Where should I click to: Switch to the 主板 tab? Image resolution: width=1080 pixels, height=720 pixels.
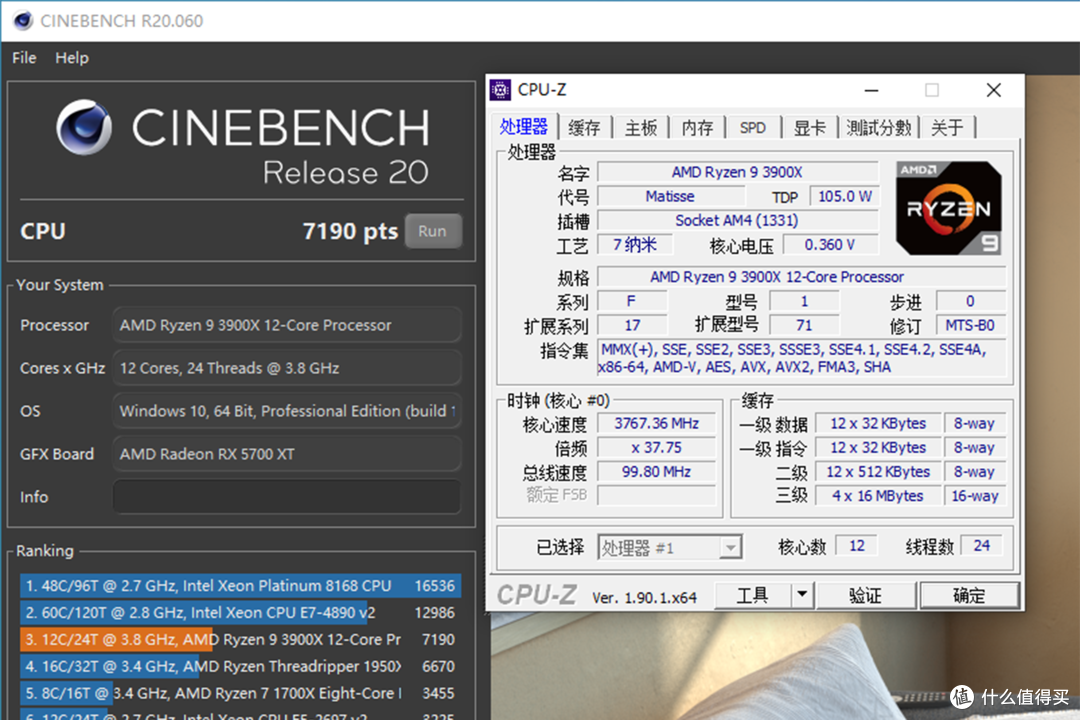coord(641,127)
